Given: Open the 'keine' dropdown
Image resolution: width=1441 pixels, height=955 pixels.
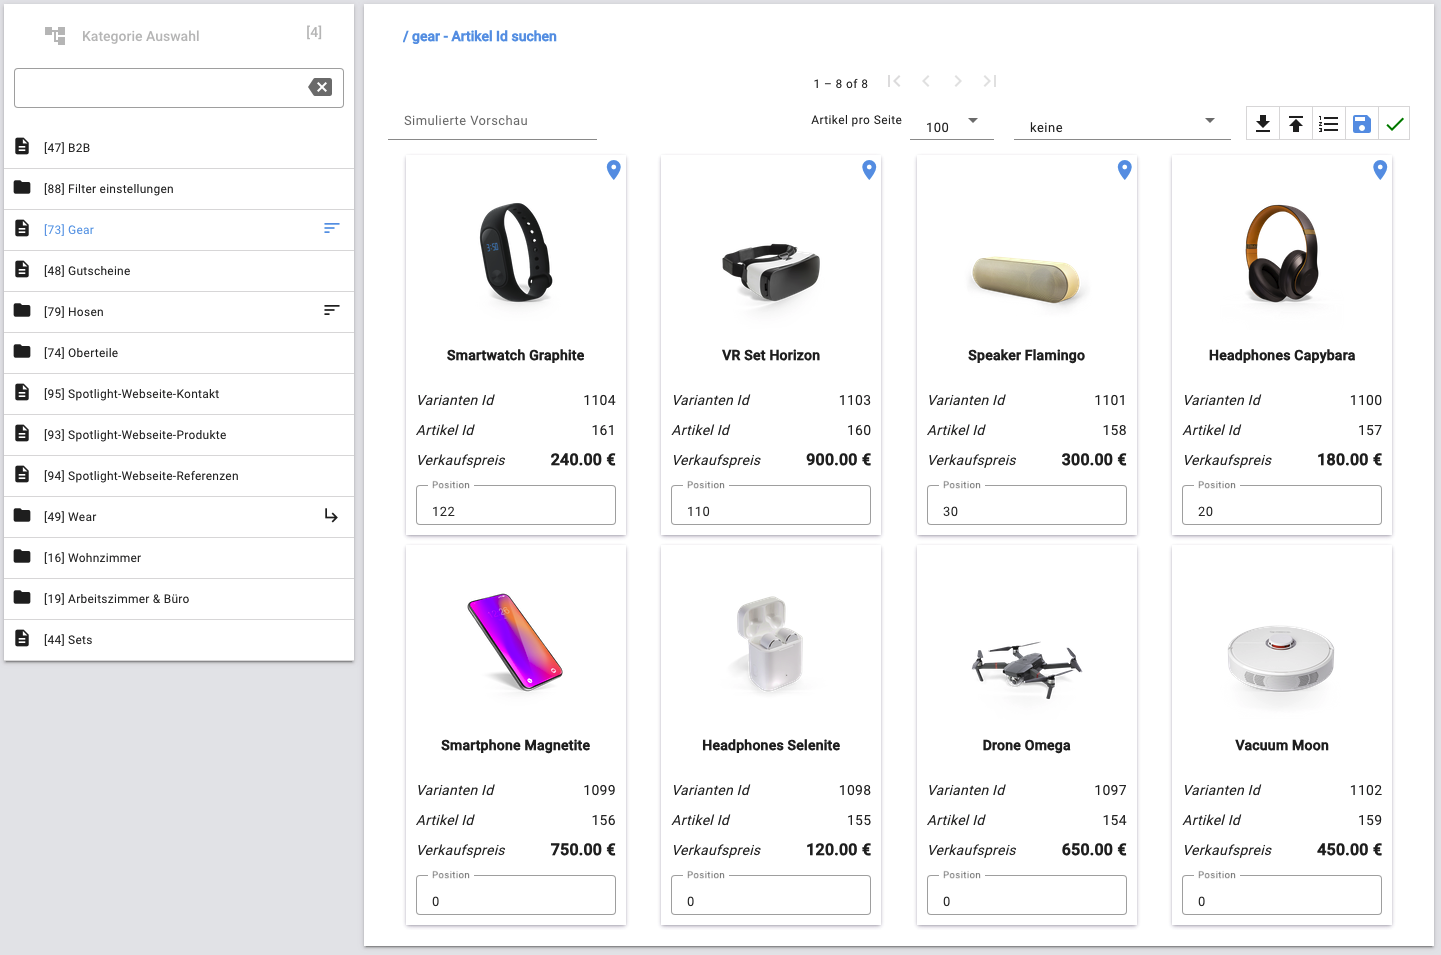Looking at the screenshot, I should click(x=1122, y=123).
